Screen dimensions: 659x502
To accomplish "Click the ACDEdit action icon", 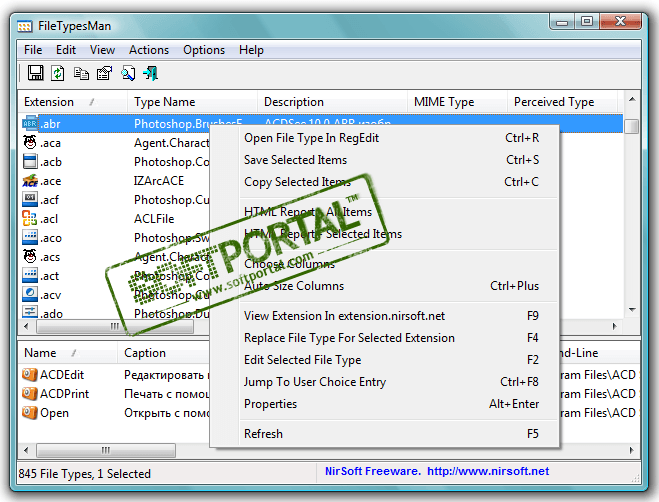I will (29, 374).
